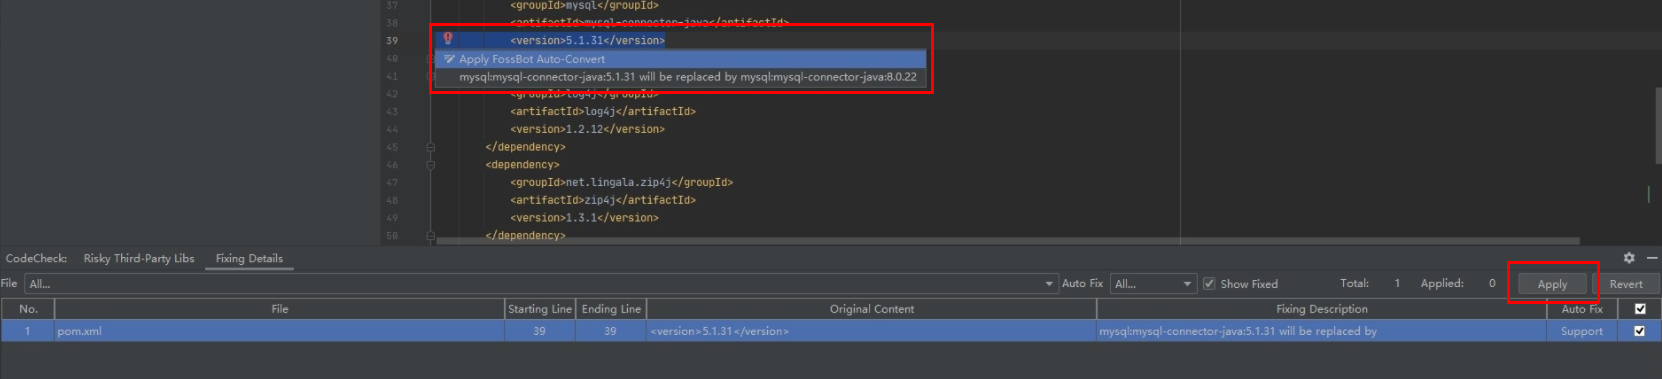This screenshot has width=1662, height=379.
Task: Sort by the Ending Line column header
Action: [x=610, y=309]
